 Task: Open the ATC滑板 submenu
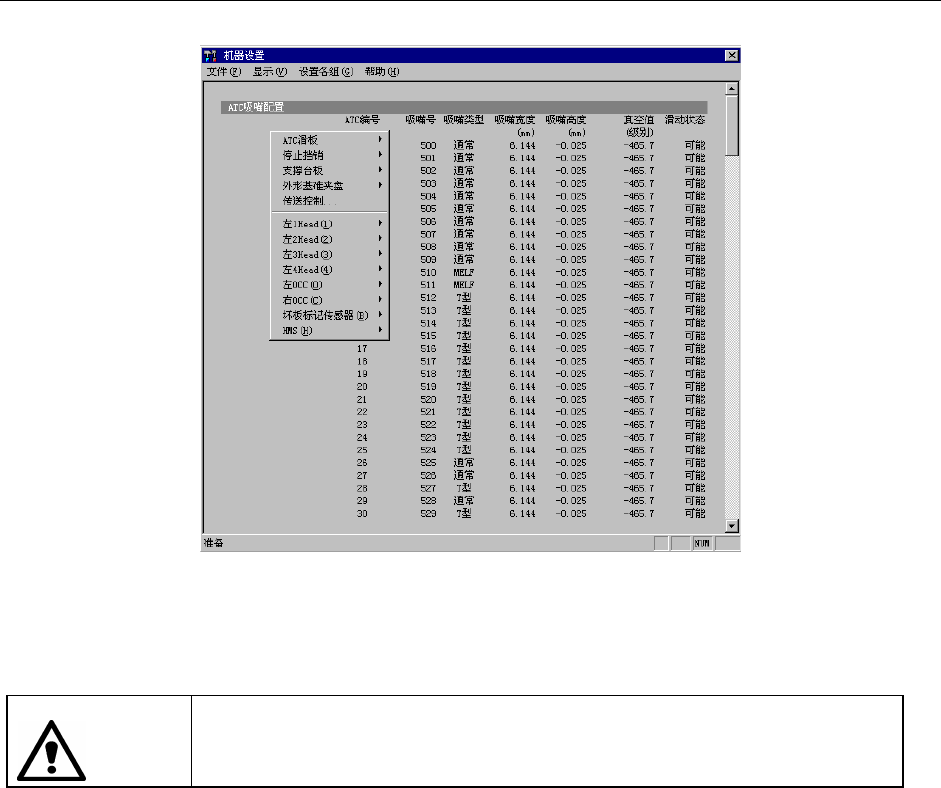329,140
